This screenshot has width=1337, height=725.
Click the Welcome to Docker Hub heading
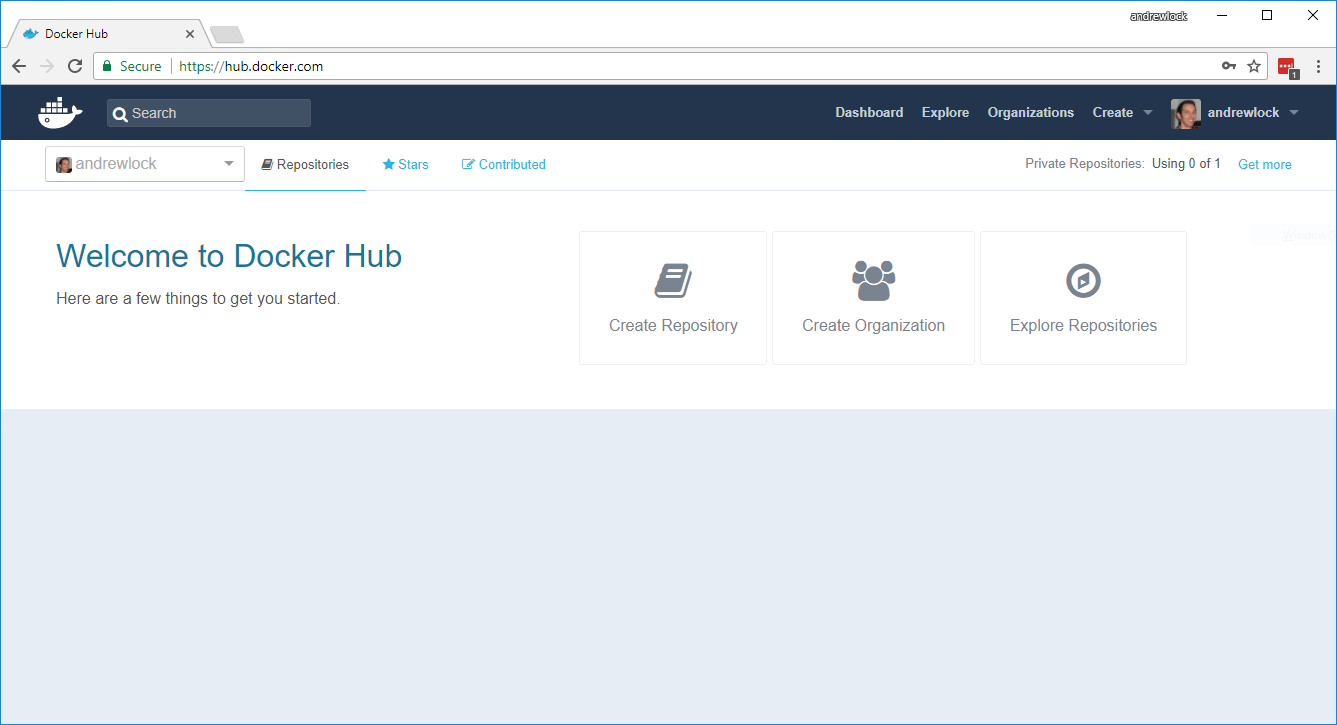click(x=229, y=256)
